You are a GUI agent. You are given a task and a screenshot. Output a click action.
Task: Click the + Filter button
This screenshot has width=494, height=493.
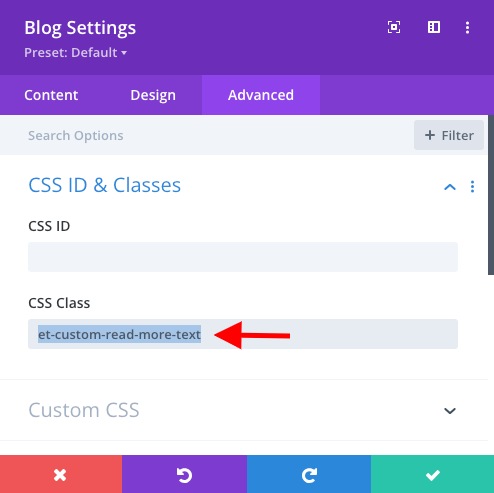tap(449, 135)
